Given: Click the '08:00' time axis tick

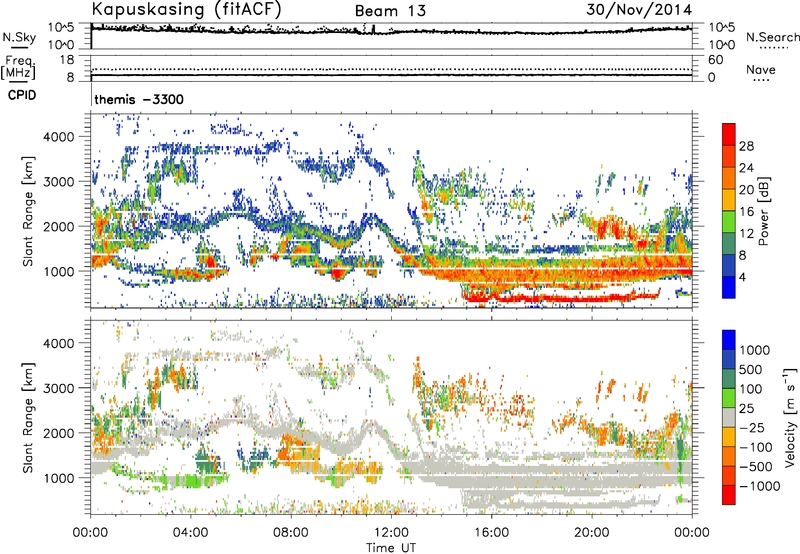Looking at the screenshot, I should 291,533.
